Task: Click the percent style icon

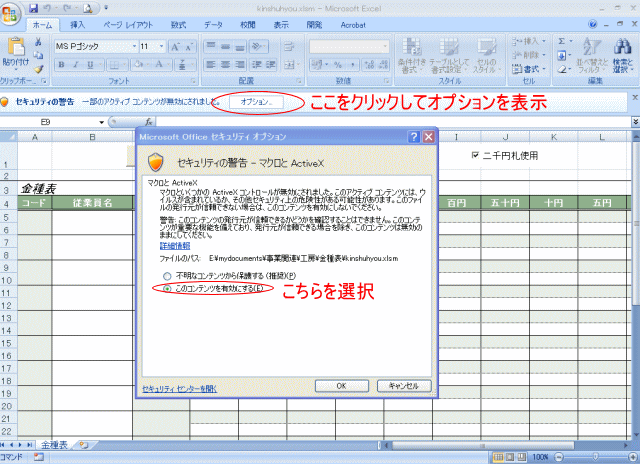Action: coord(338,64)
